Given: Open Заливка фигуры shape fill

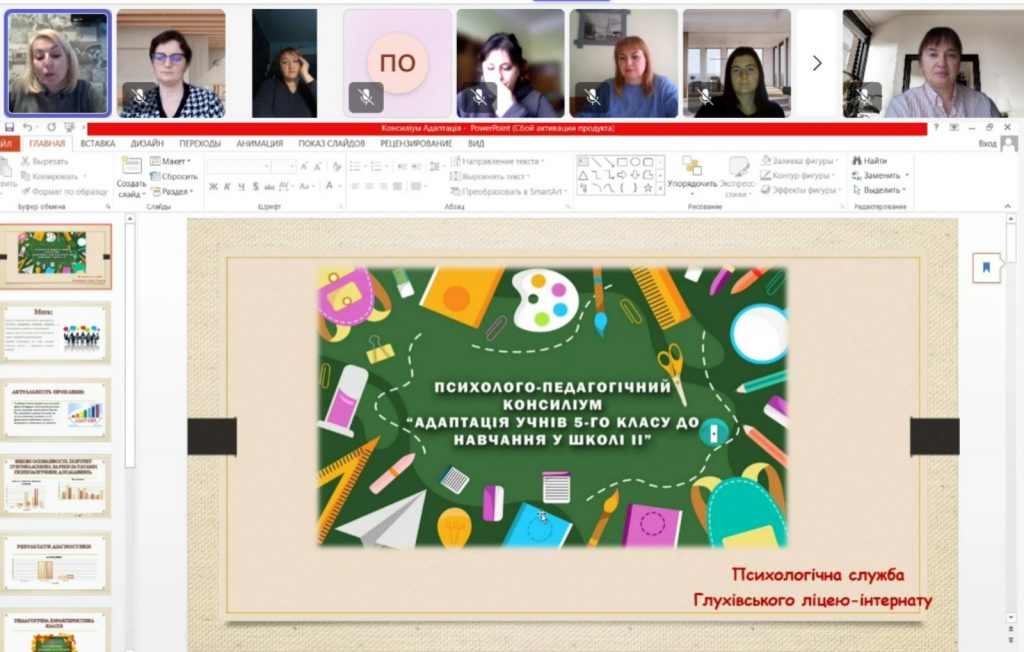Looking at the screenshot, I should 799,160.
